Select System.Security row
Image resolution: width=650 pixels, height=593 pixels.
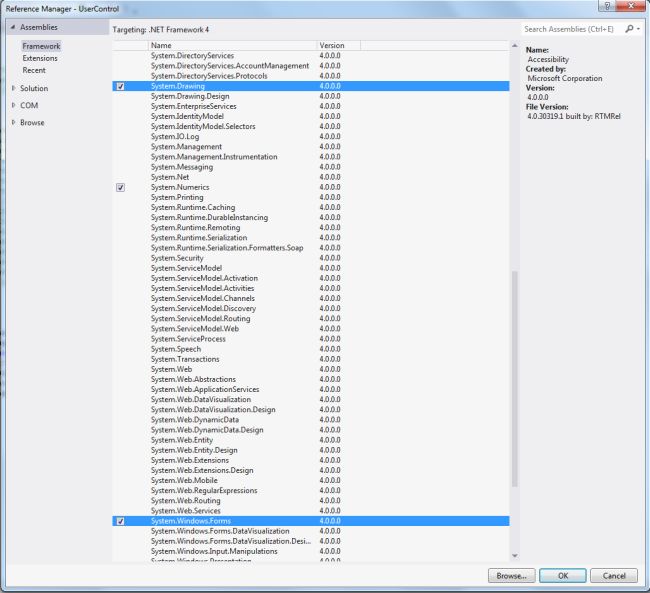coord(310,258)
